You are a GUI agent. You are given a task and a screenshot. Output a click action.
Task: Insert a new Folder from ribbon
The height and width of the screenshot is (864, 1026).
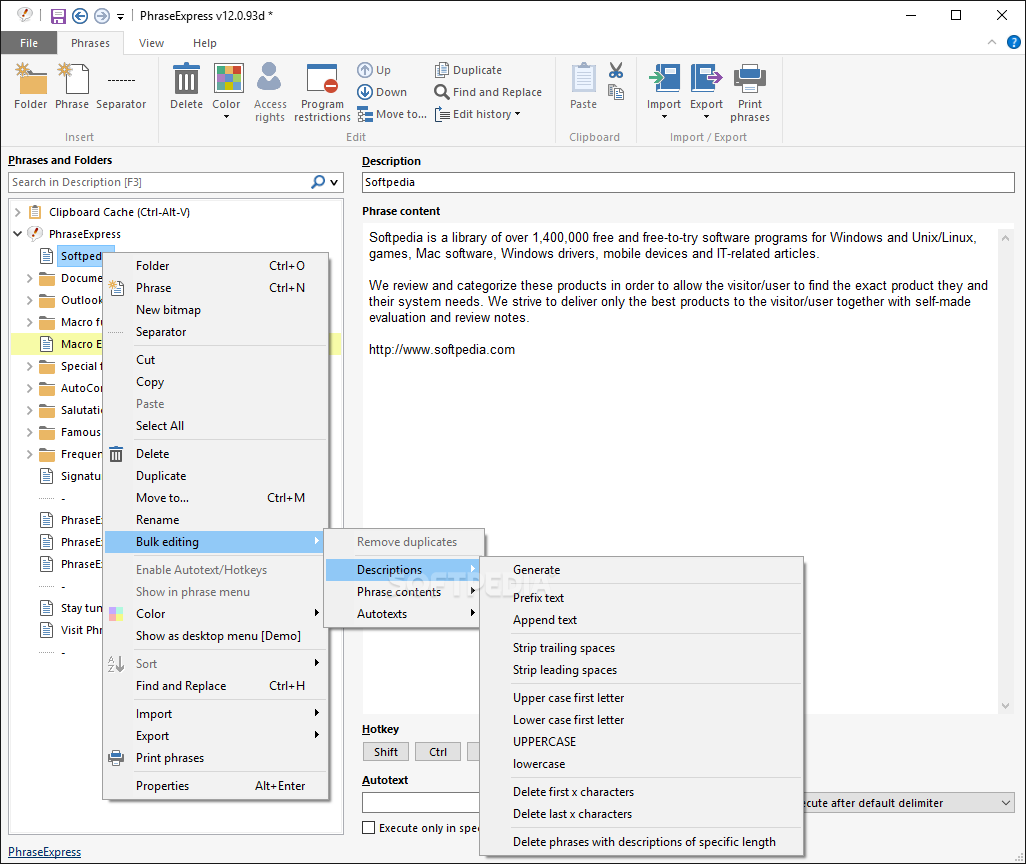[30, 86]
